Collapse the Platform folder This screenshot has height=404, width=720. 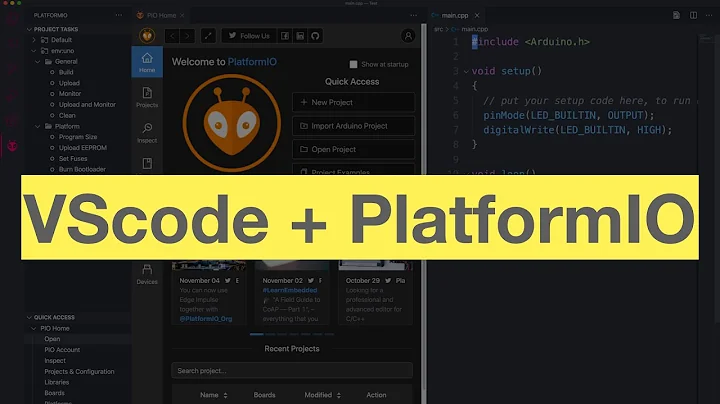[x=38, y=126]
